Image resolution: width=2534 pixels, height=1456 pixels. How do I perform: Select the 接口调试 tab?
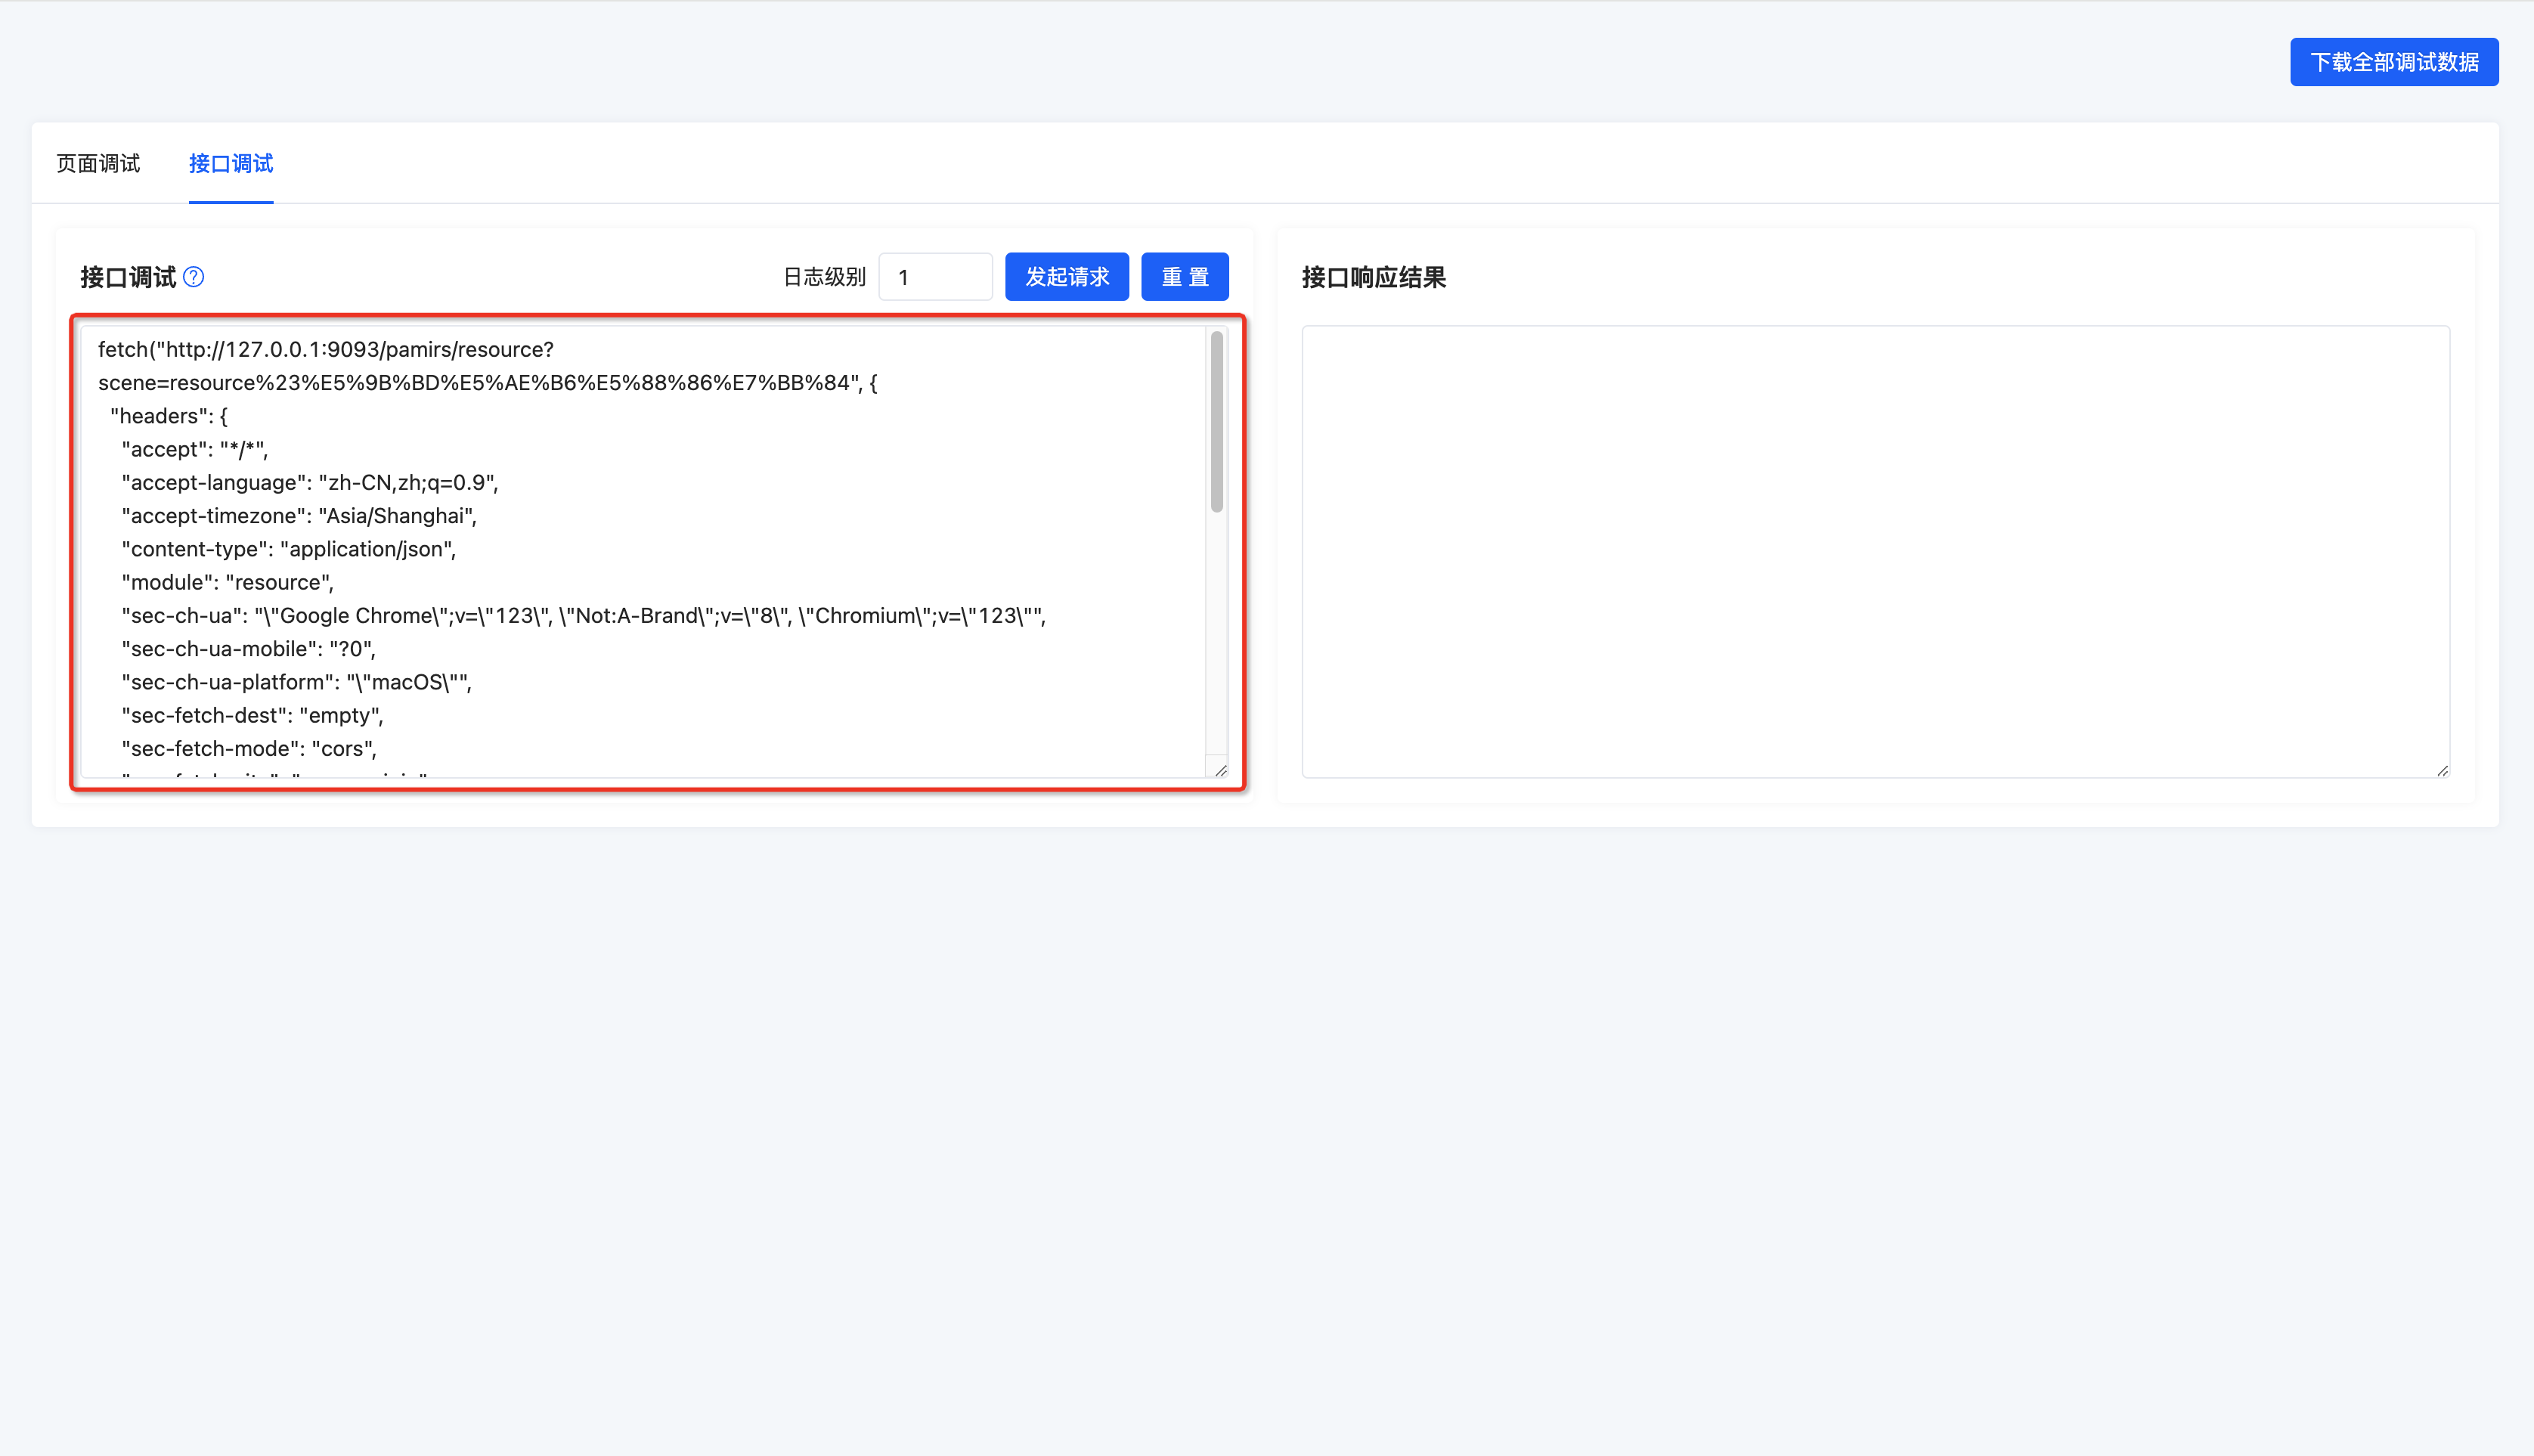tap(230, 163)
